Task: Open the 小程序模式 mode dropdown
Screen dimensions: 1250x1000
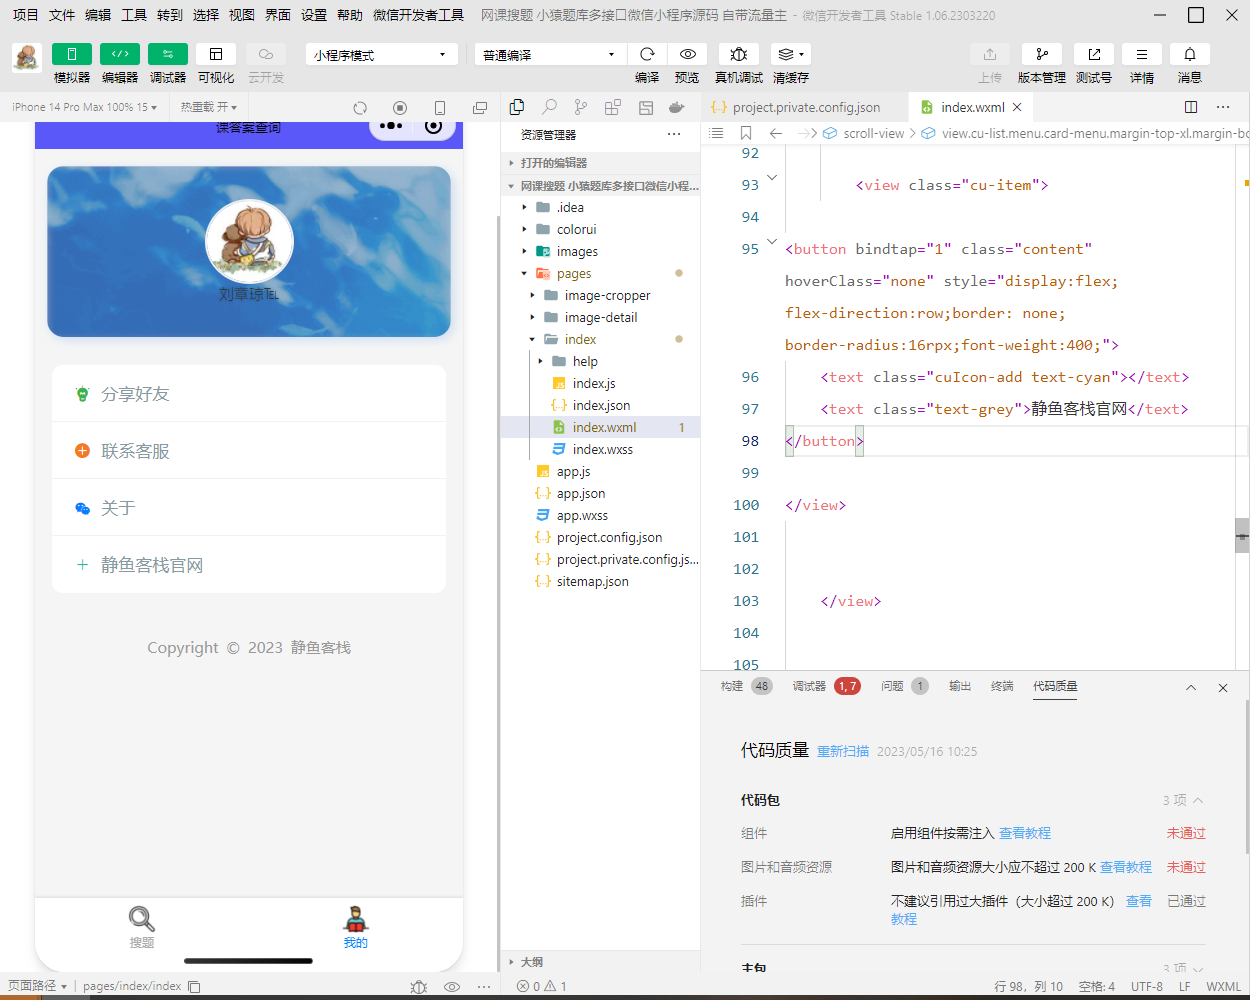Action: [x=381, y=55]
